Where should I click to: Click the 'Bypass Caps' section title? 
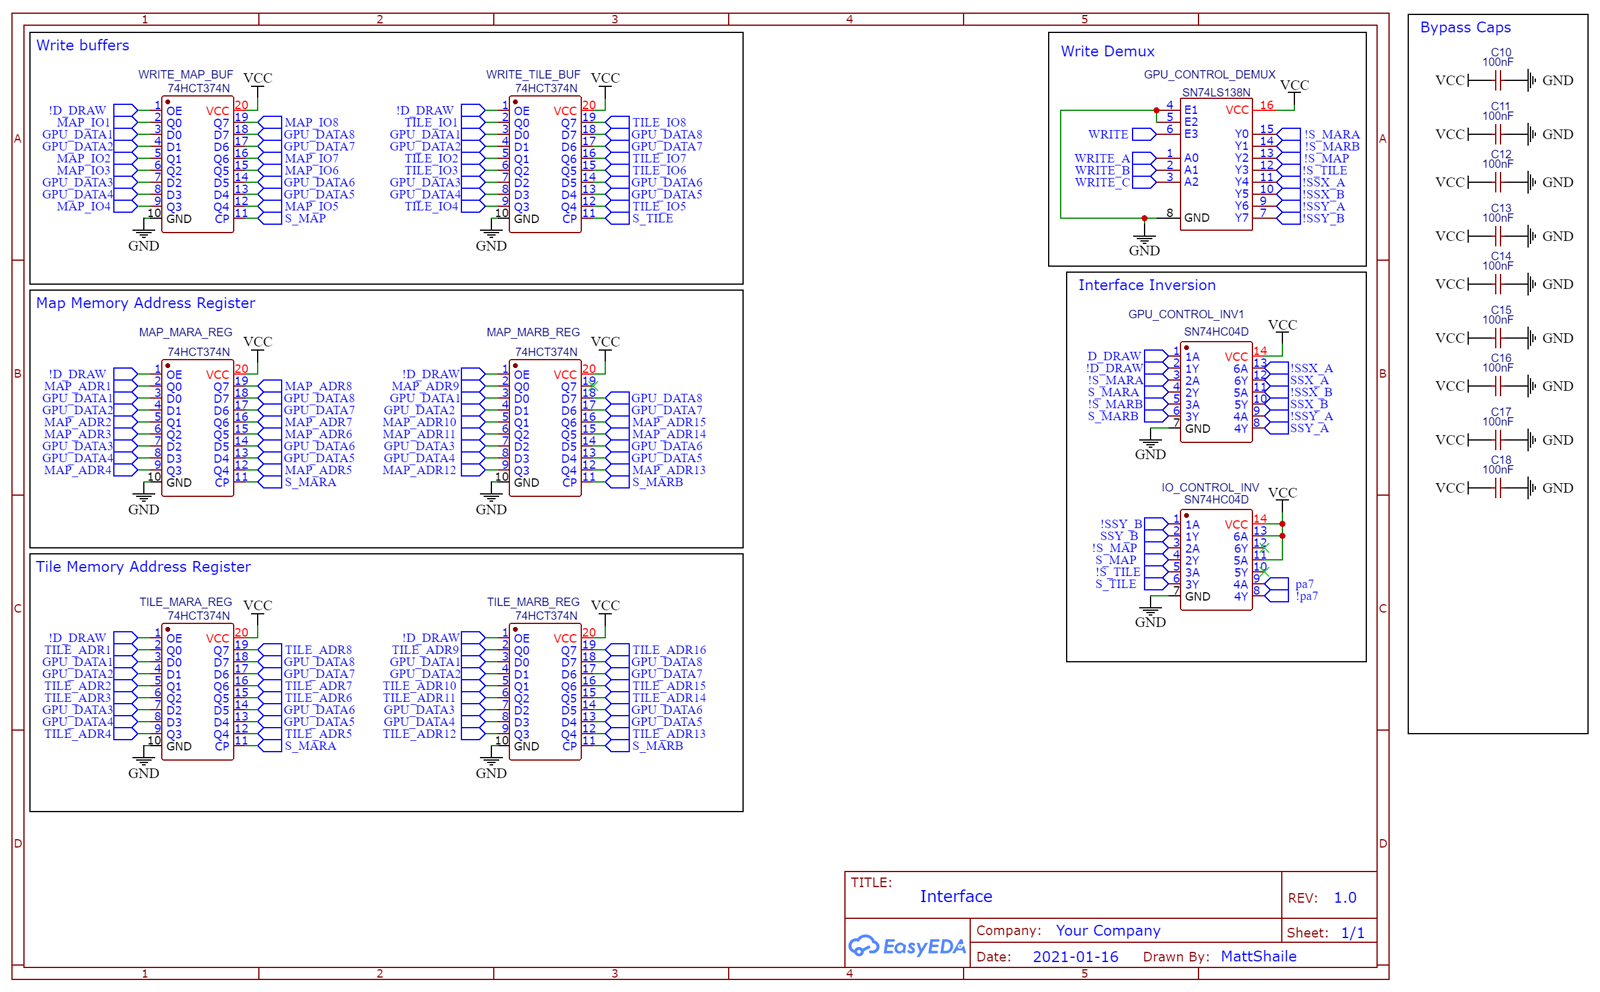1465,28
